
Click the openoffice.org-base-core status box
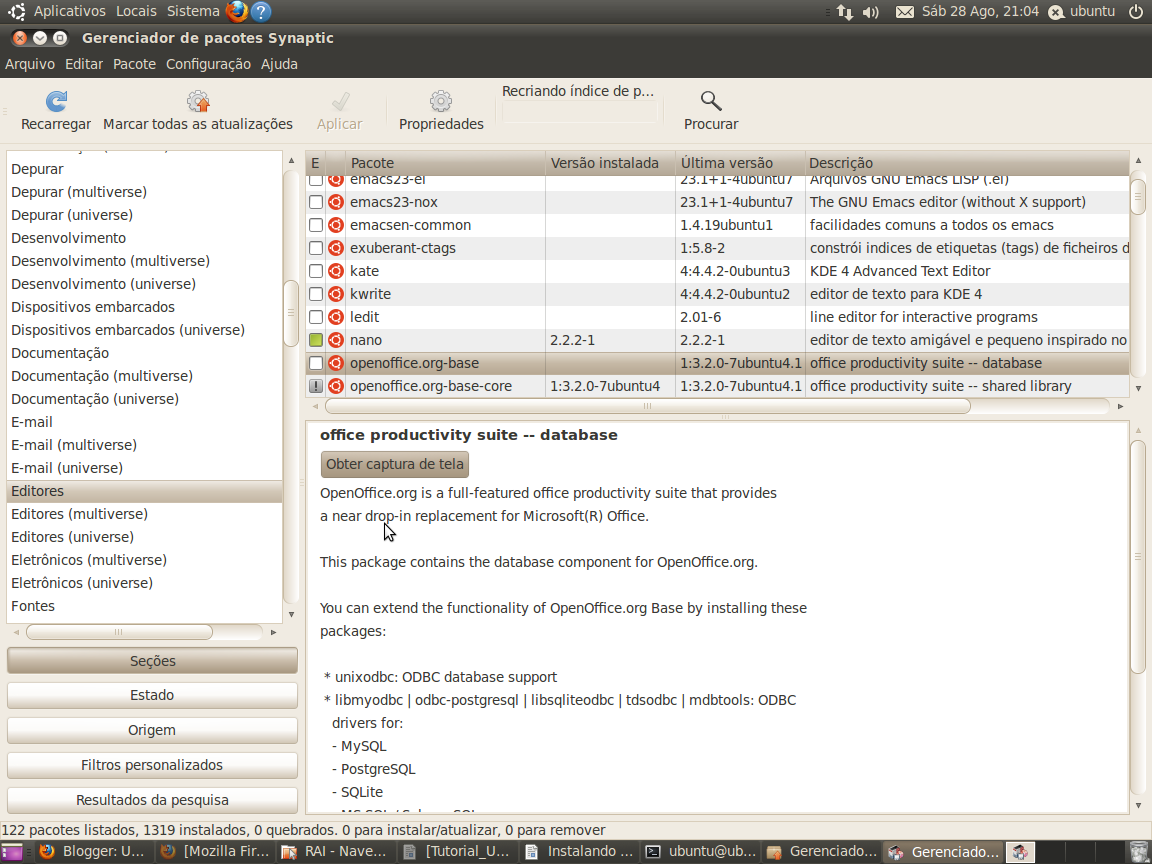point(316,386)
